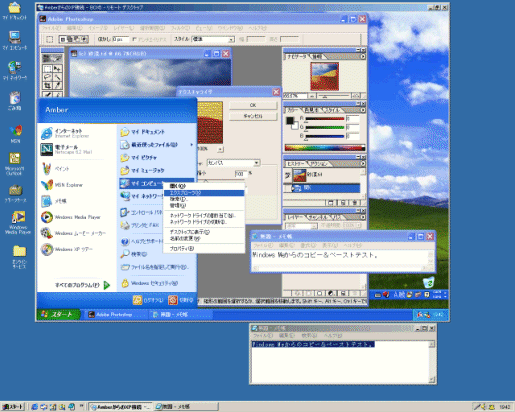Open Photoshop Filter menu

[180, 28]
